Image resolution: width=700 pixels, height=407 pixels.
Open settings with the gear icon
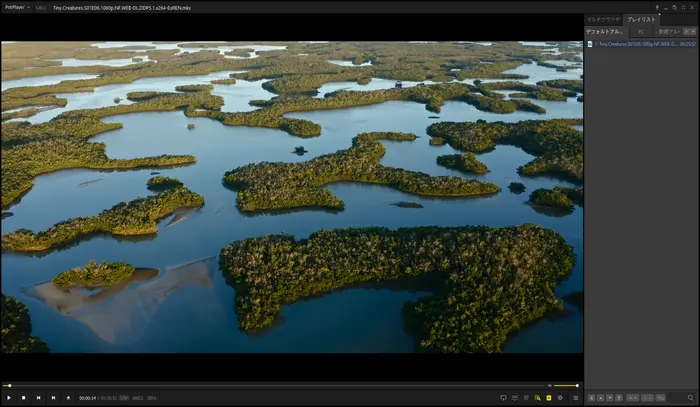point(560,397)
